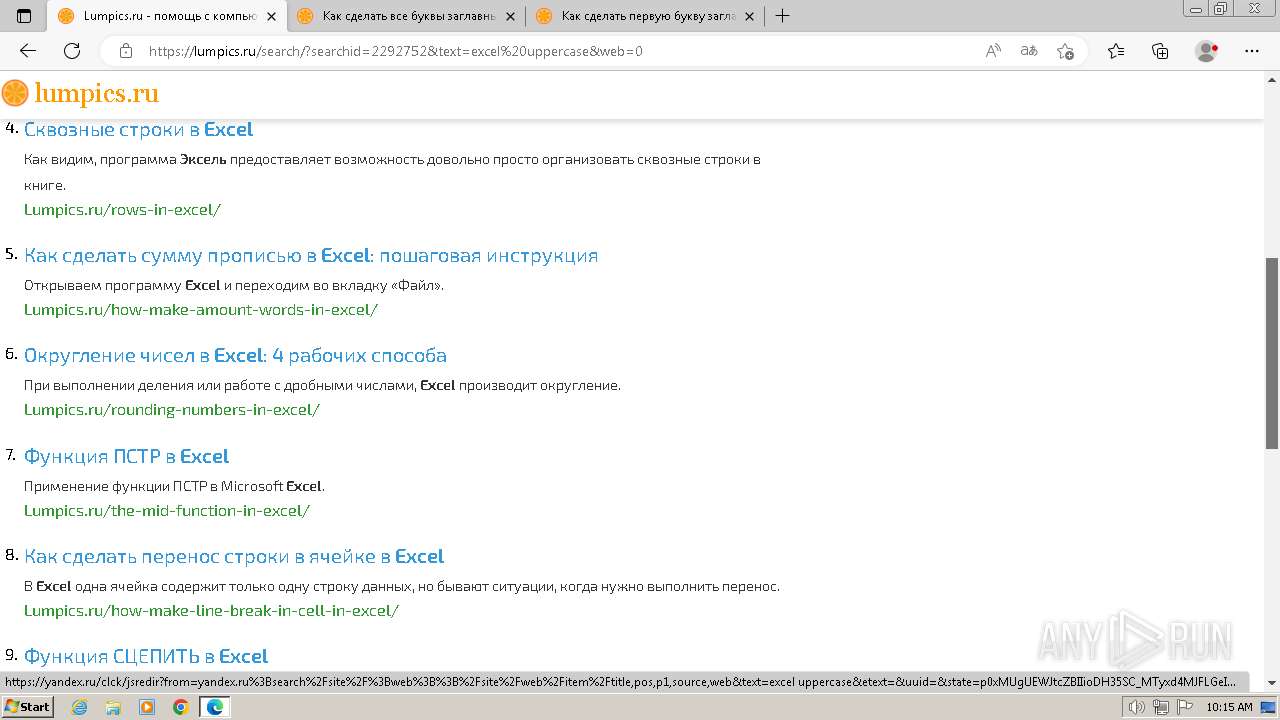Viewport: 1280px width, 720px height.
Task: Click snippet При выполнении деления или работе
Action: point(322,385)
